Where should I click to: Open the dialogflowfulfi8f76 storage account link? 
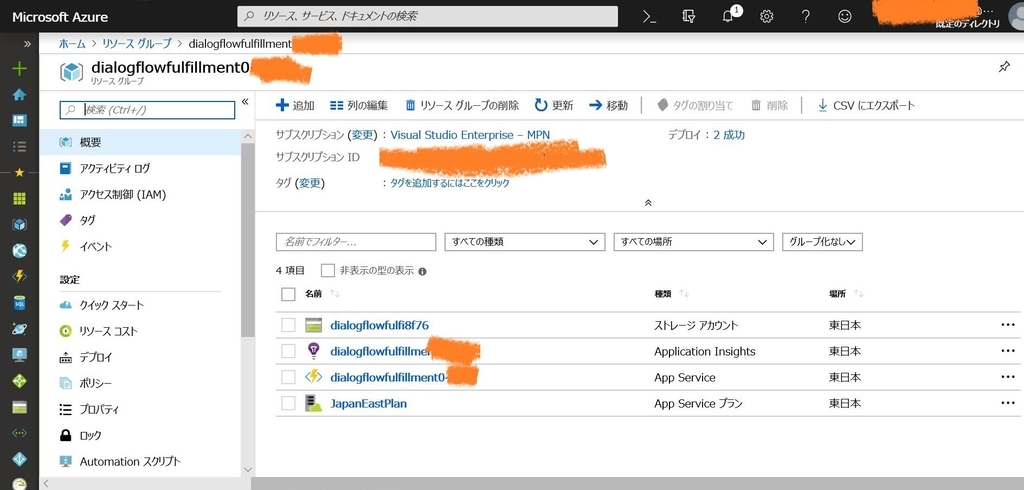click(379, 325)
